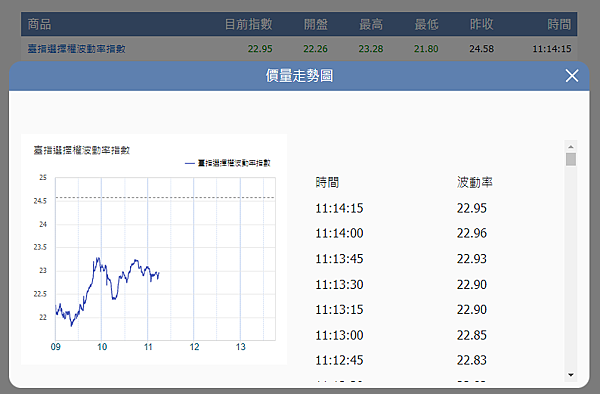This screenshot has width=600, height=394.
Task: Click volatility value 22.83
Action: tap(471, 360)
